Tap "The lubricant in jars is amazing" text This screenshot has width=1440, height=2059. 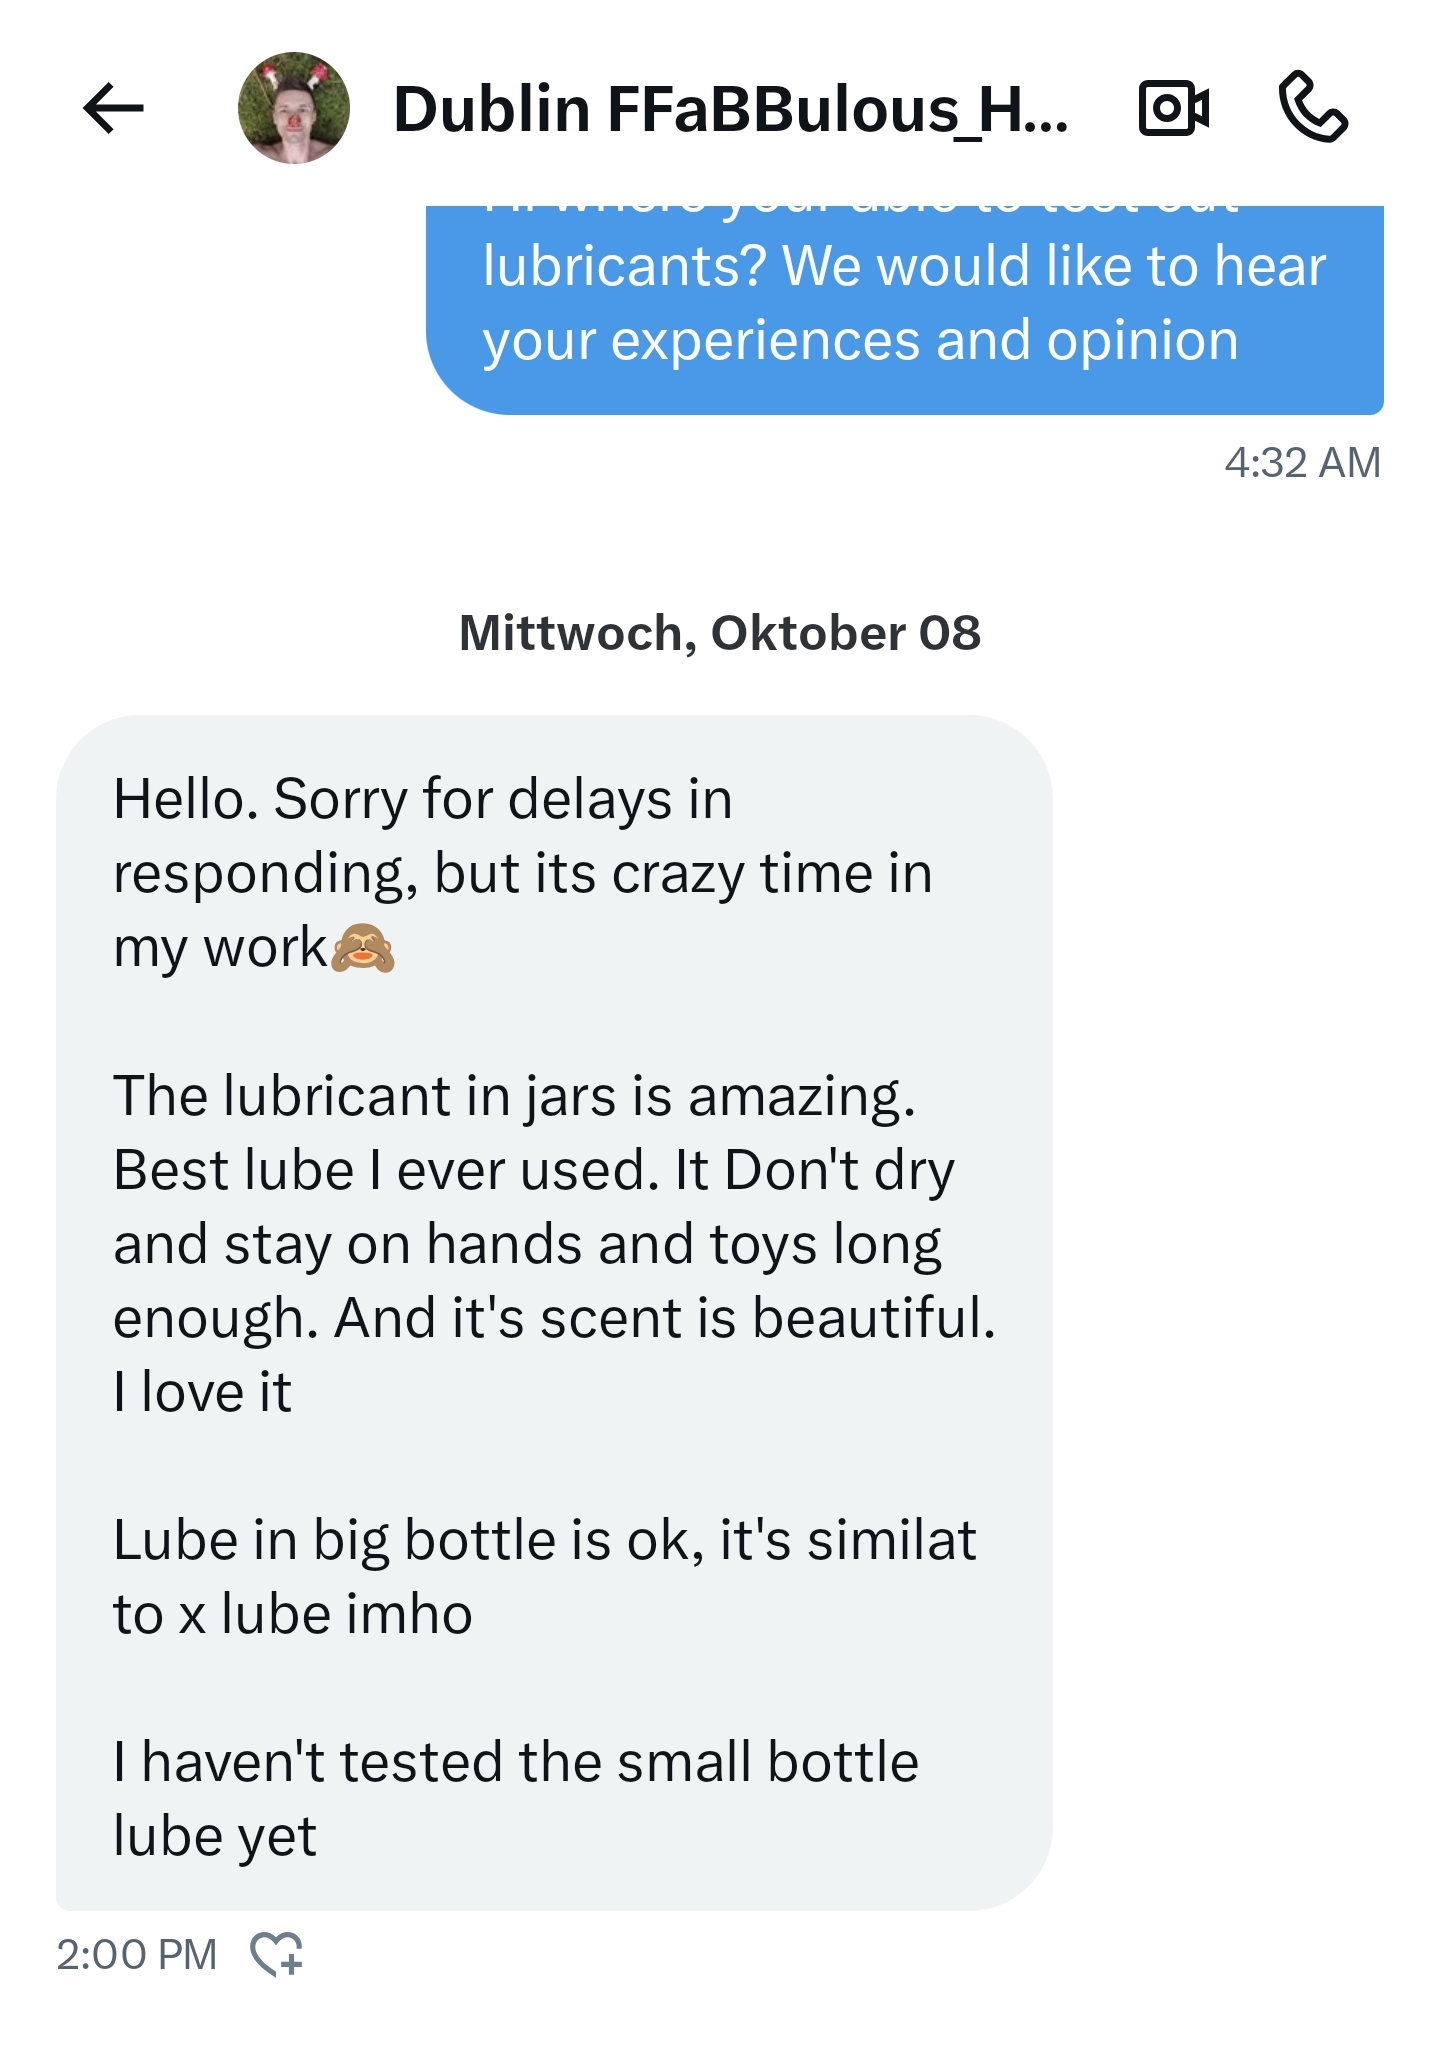pyautogui.click(x=513, y=1096)
